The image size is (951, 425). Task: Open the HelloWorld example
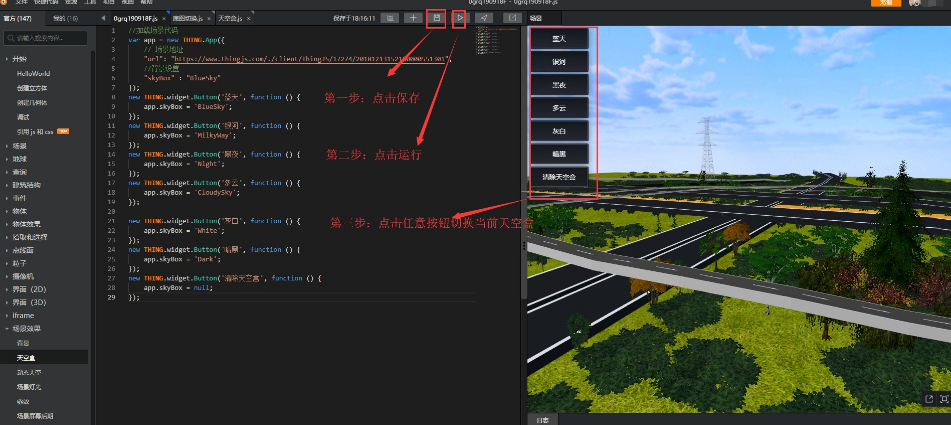[x=33, y=73]
